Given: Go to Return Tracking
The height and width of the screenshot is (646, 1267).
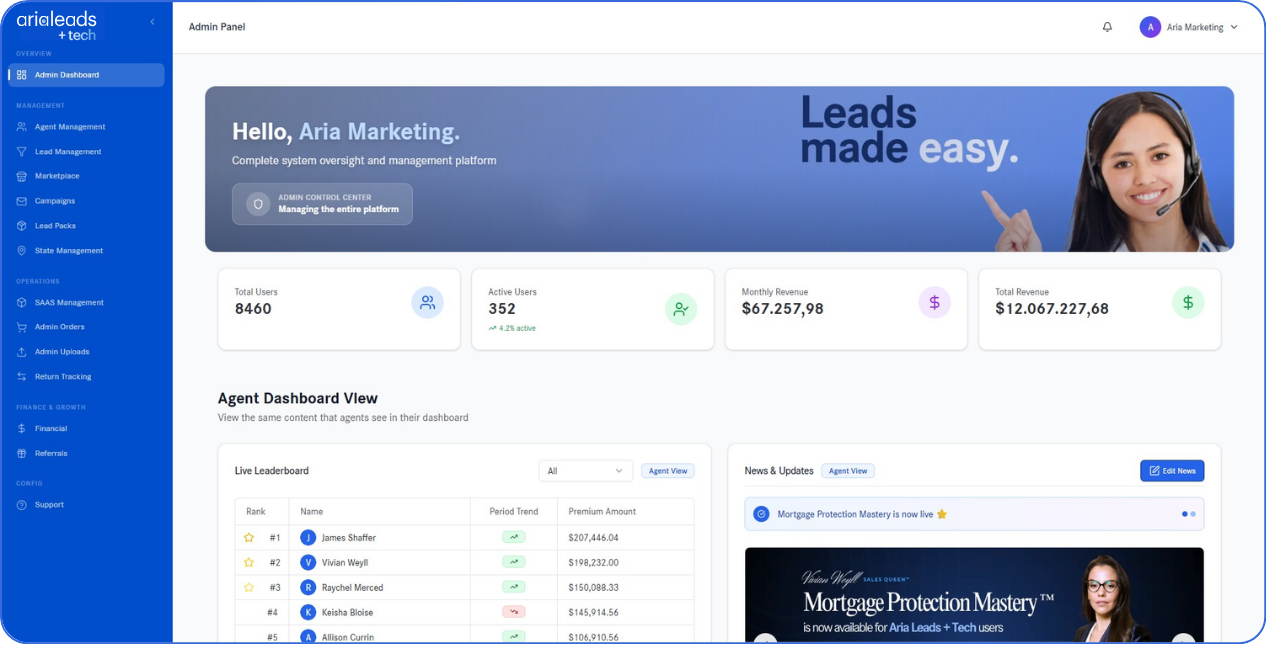Looking at the screenshot, I should point(86,377).
